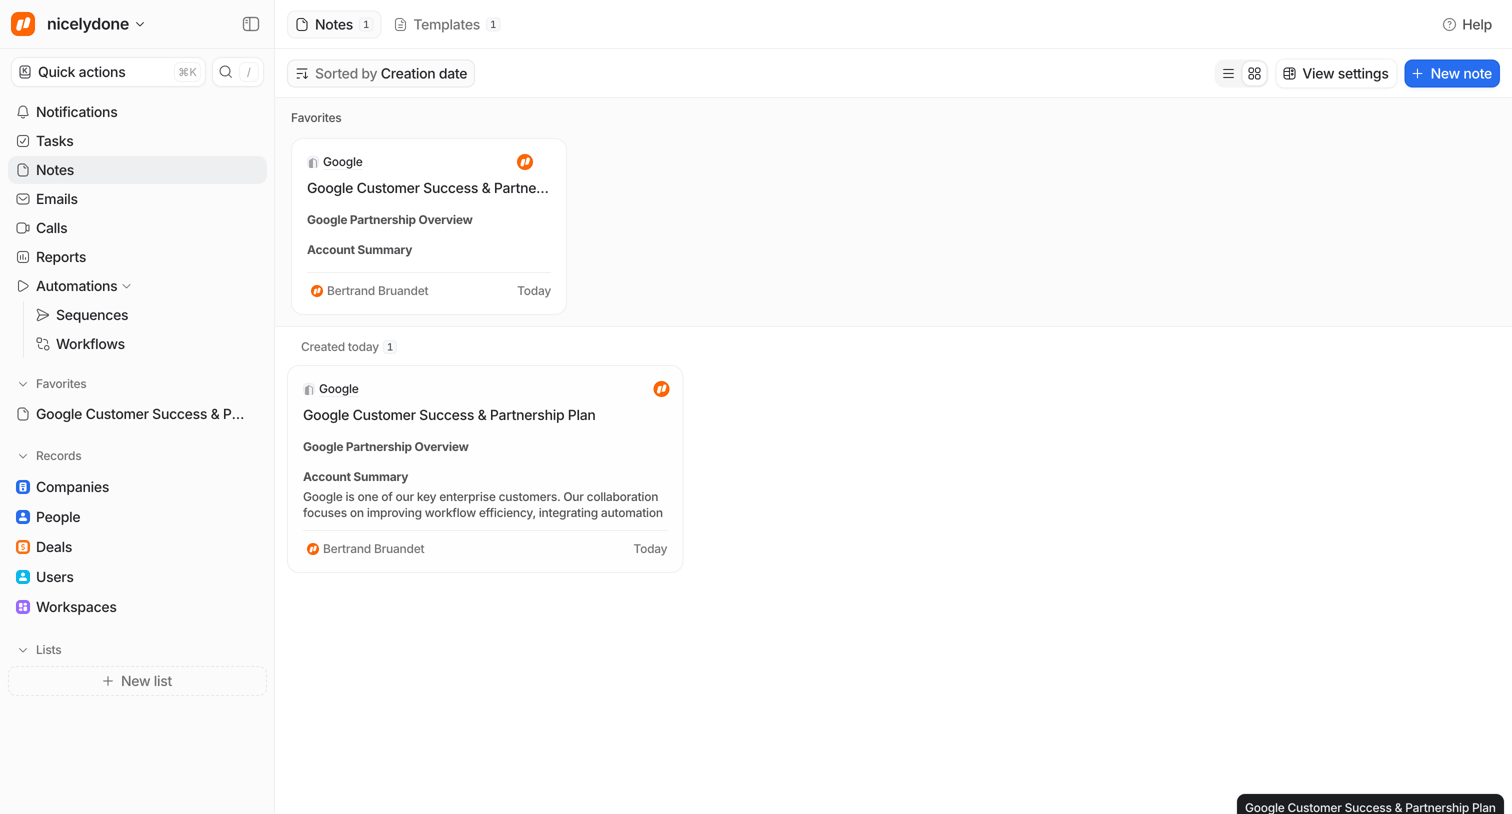Click the favorite note document icon in sidebar
Screen dimensions: 1512x814
(23, 414)
